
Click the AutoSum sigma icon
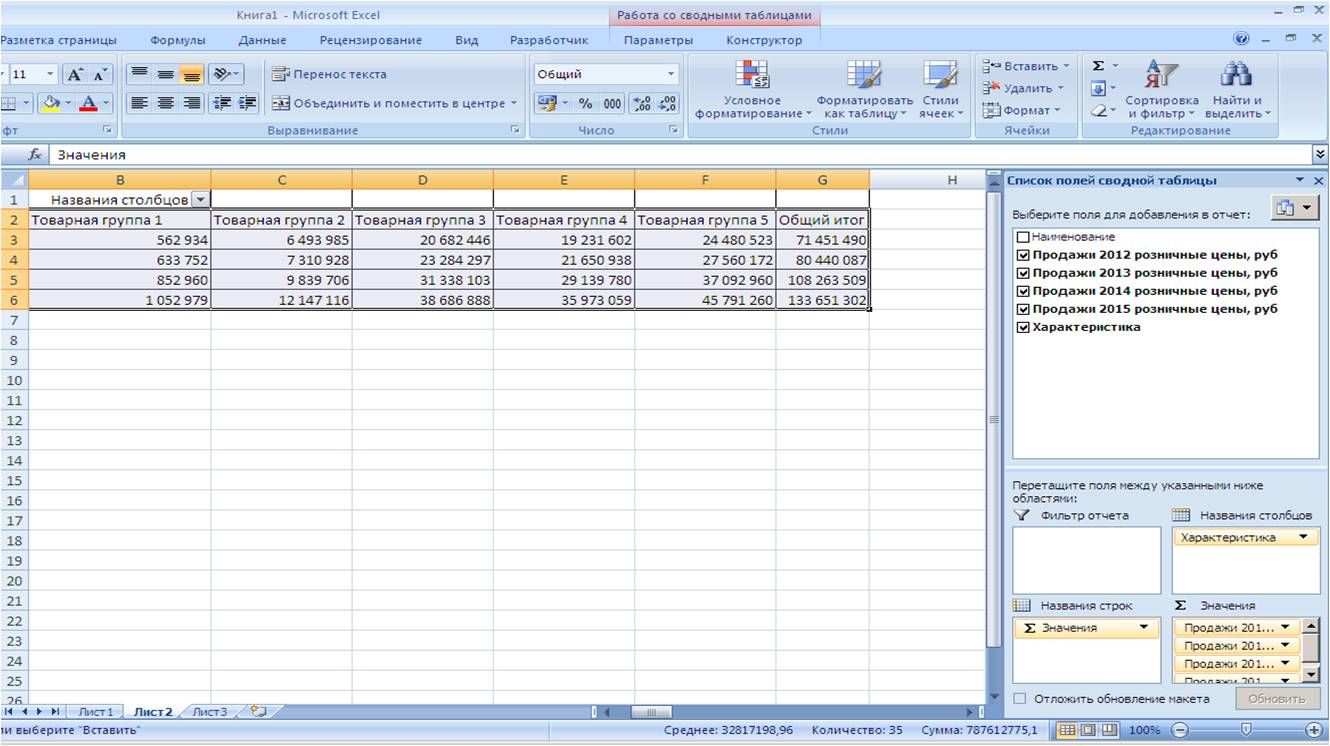[x=1098, y=66]
